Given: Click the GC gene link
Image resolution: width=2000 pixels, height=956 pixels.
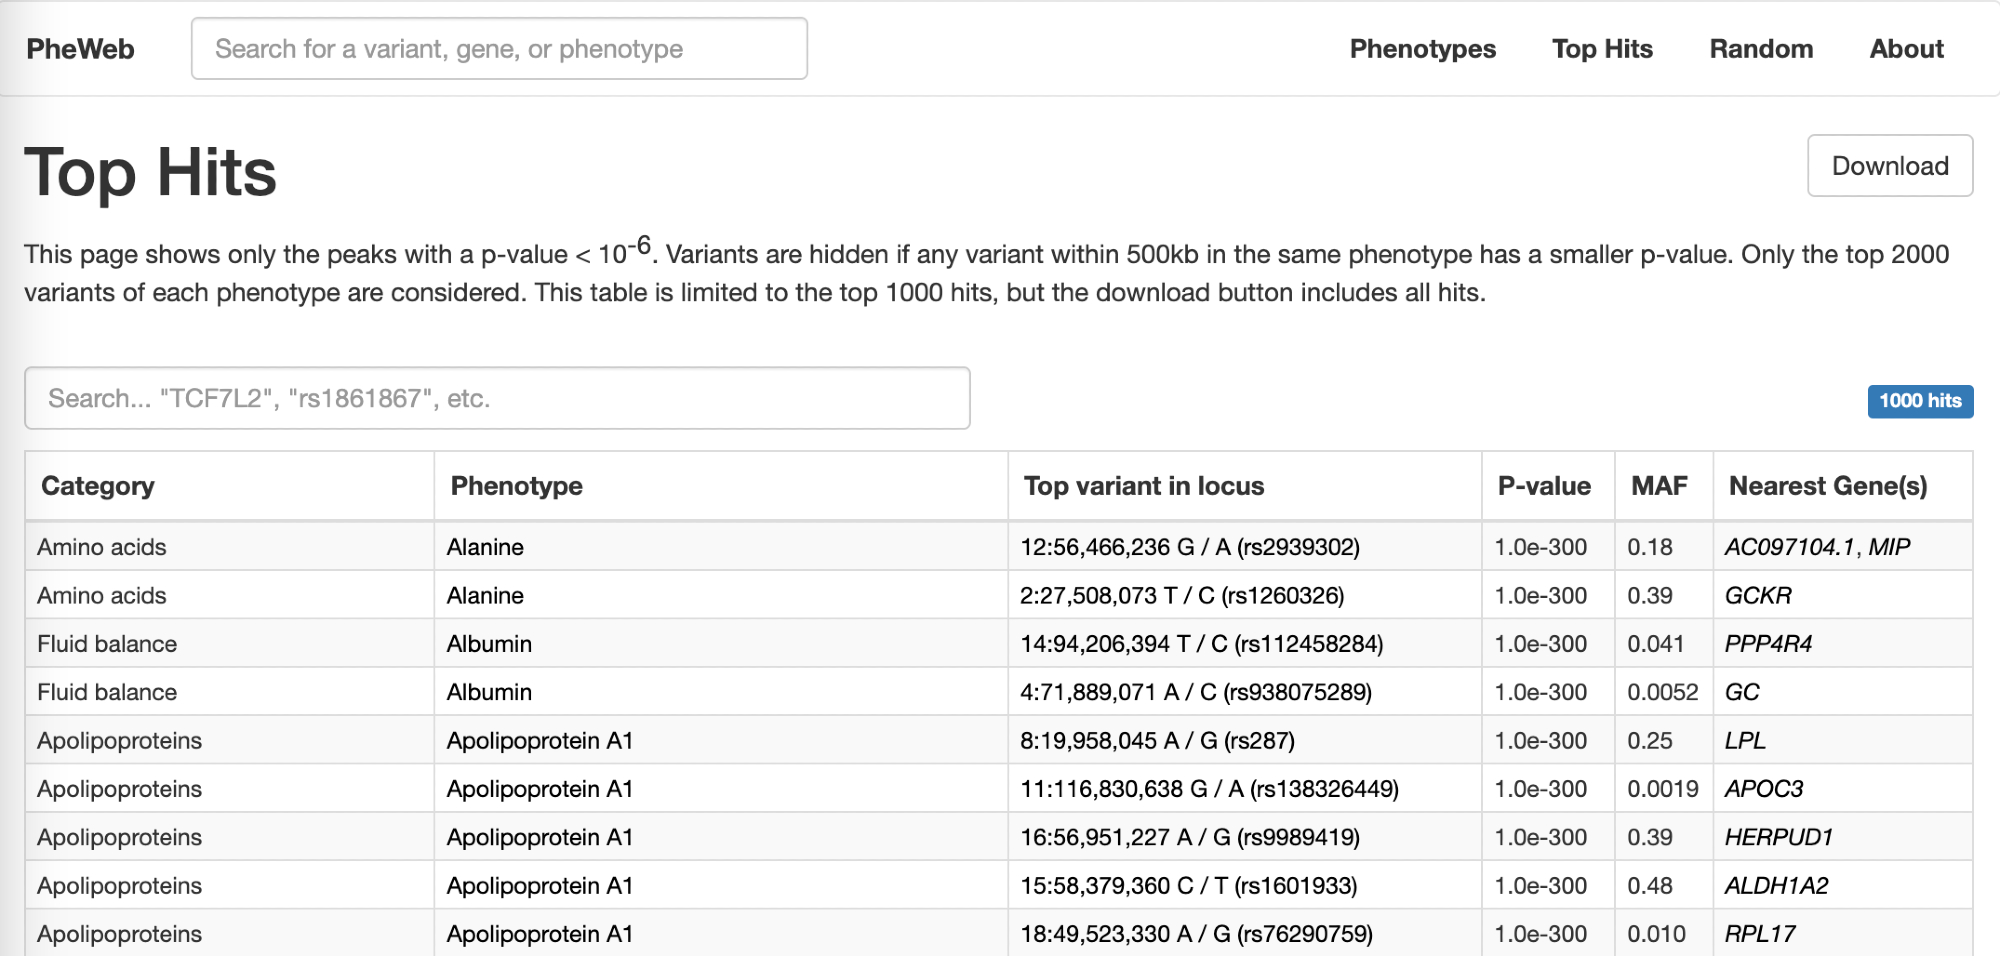Looking at the screenshot, I should [1742, 692].
